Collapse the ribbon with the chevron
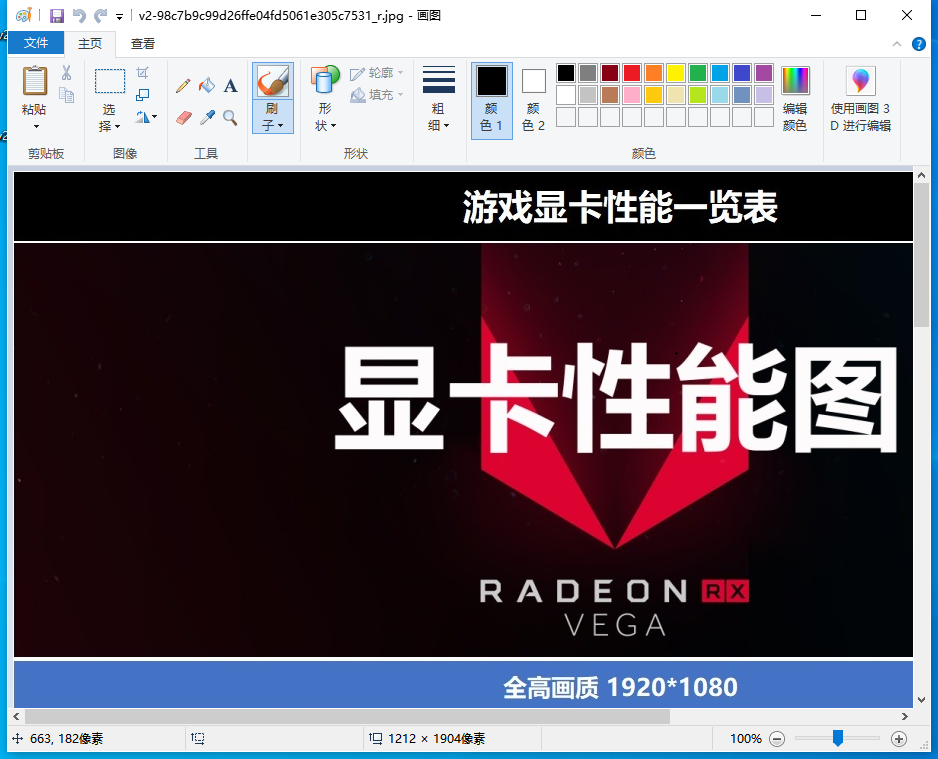Viewport: 938px width, 759px height. tap(897, 44)
